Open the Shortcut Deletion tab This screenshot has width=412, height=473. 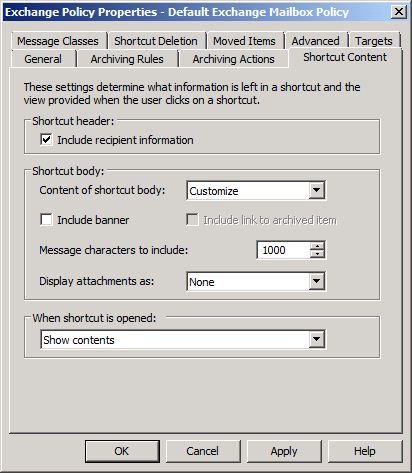click(156, 41)
